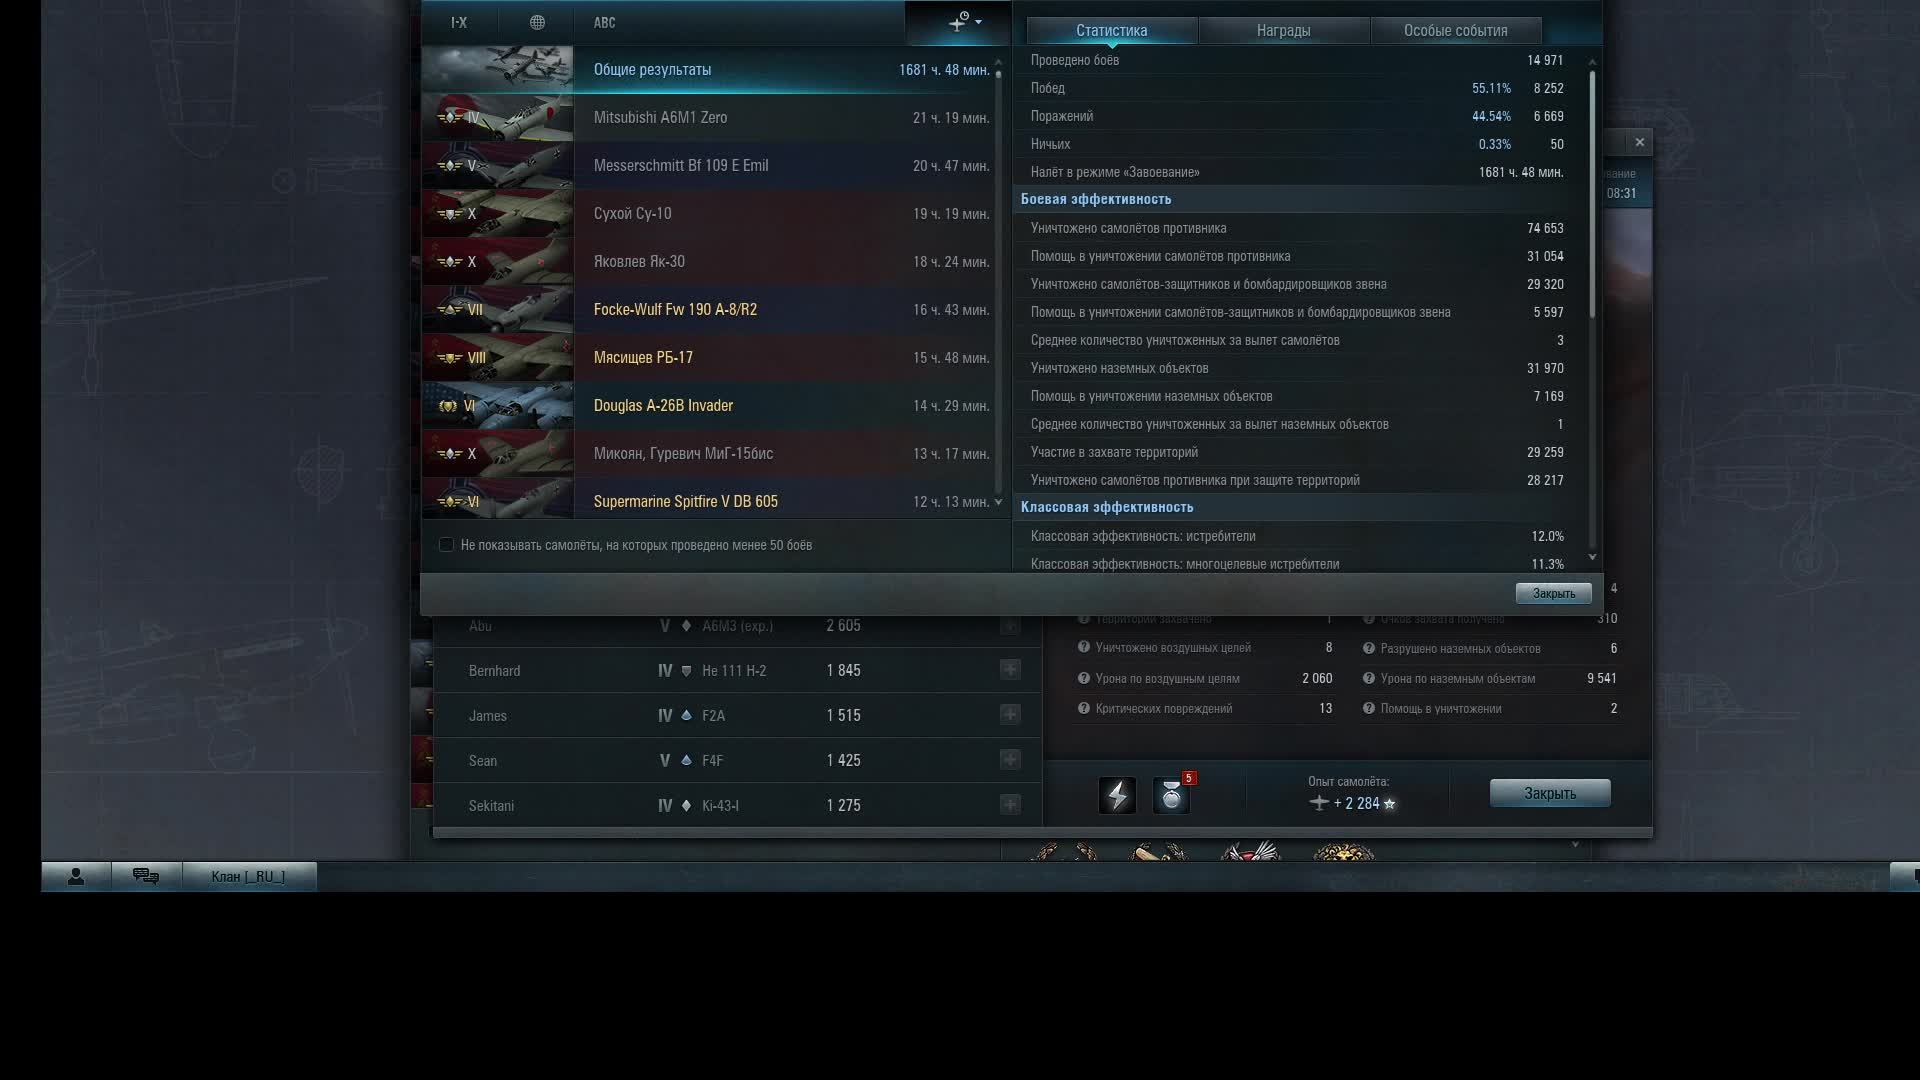Open the medal icon with badge 5
Image resolution: width=1920 pixels, height=1080 pixels.
tap(1171, 796)
